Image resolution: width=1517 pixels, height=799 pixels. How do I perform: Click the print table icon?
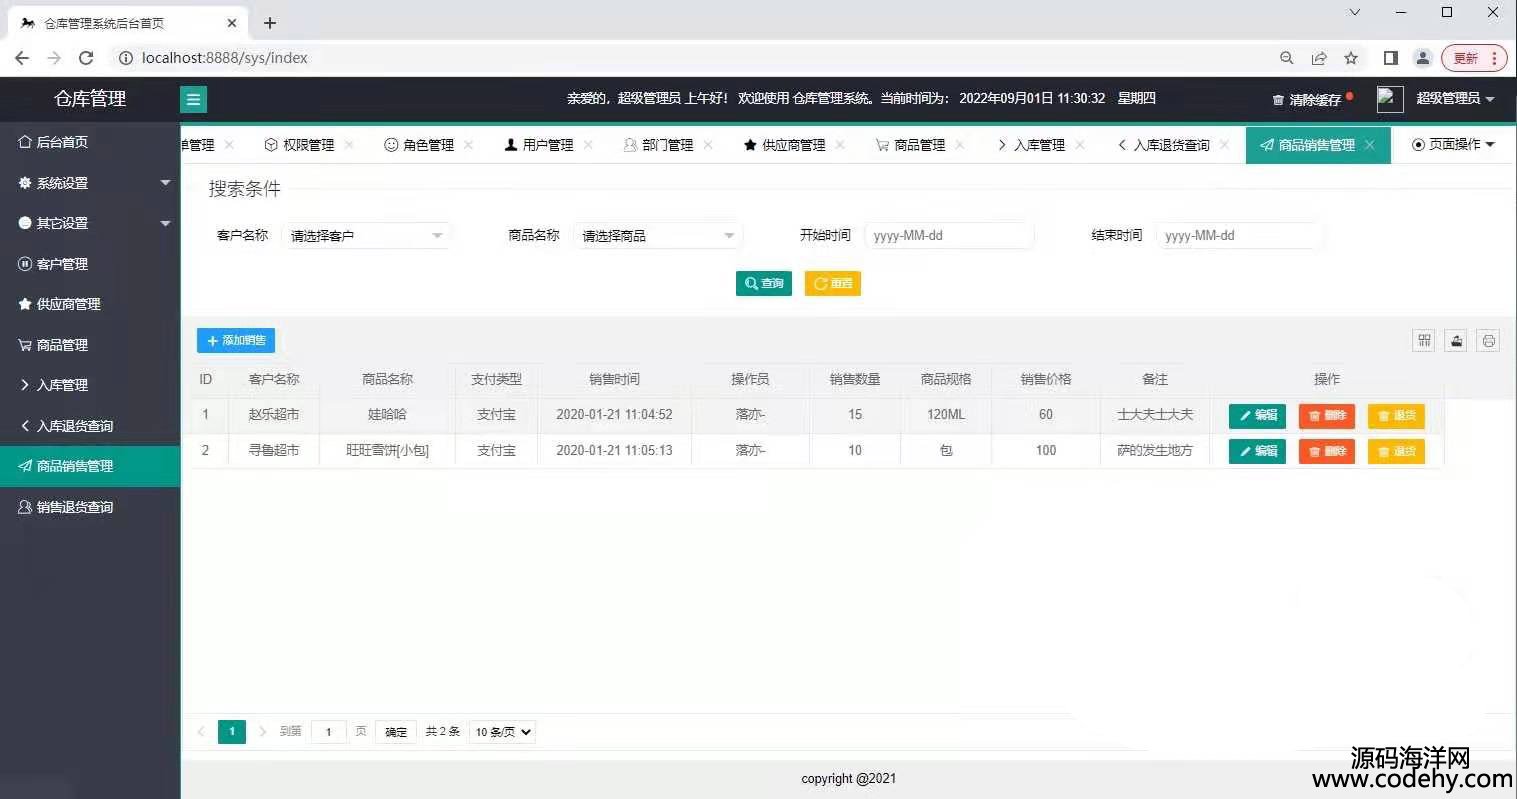[1488, 341]
